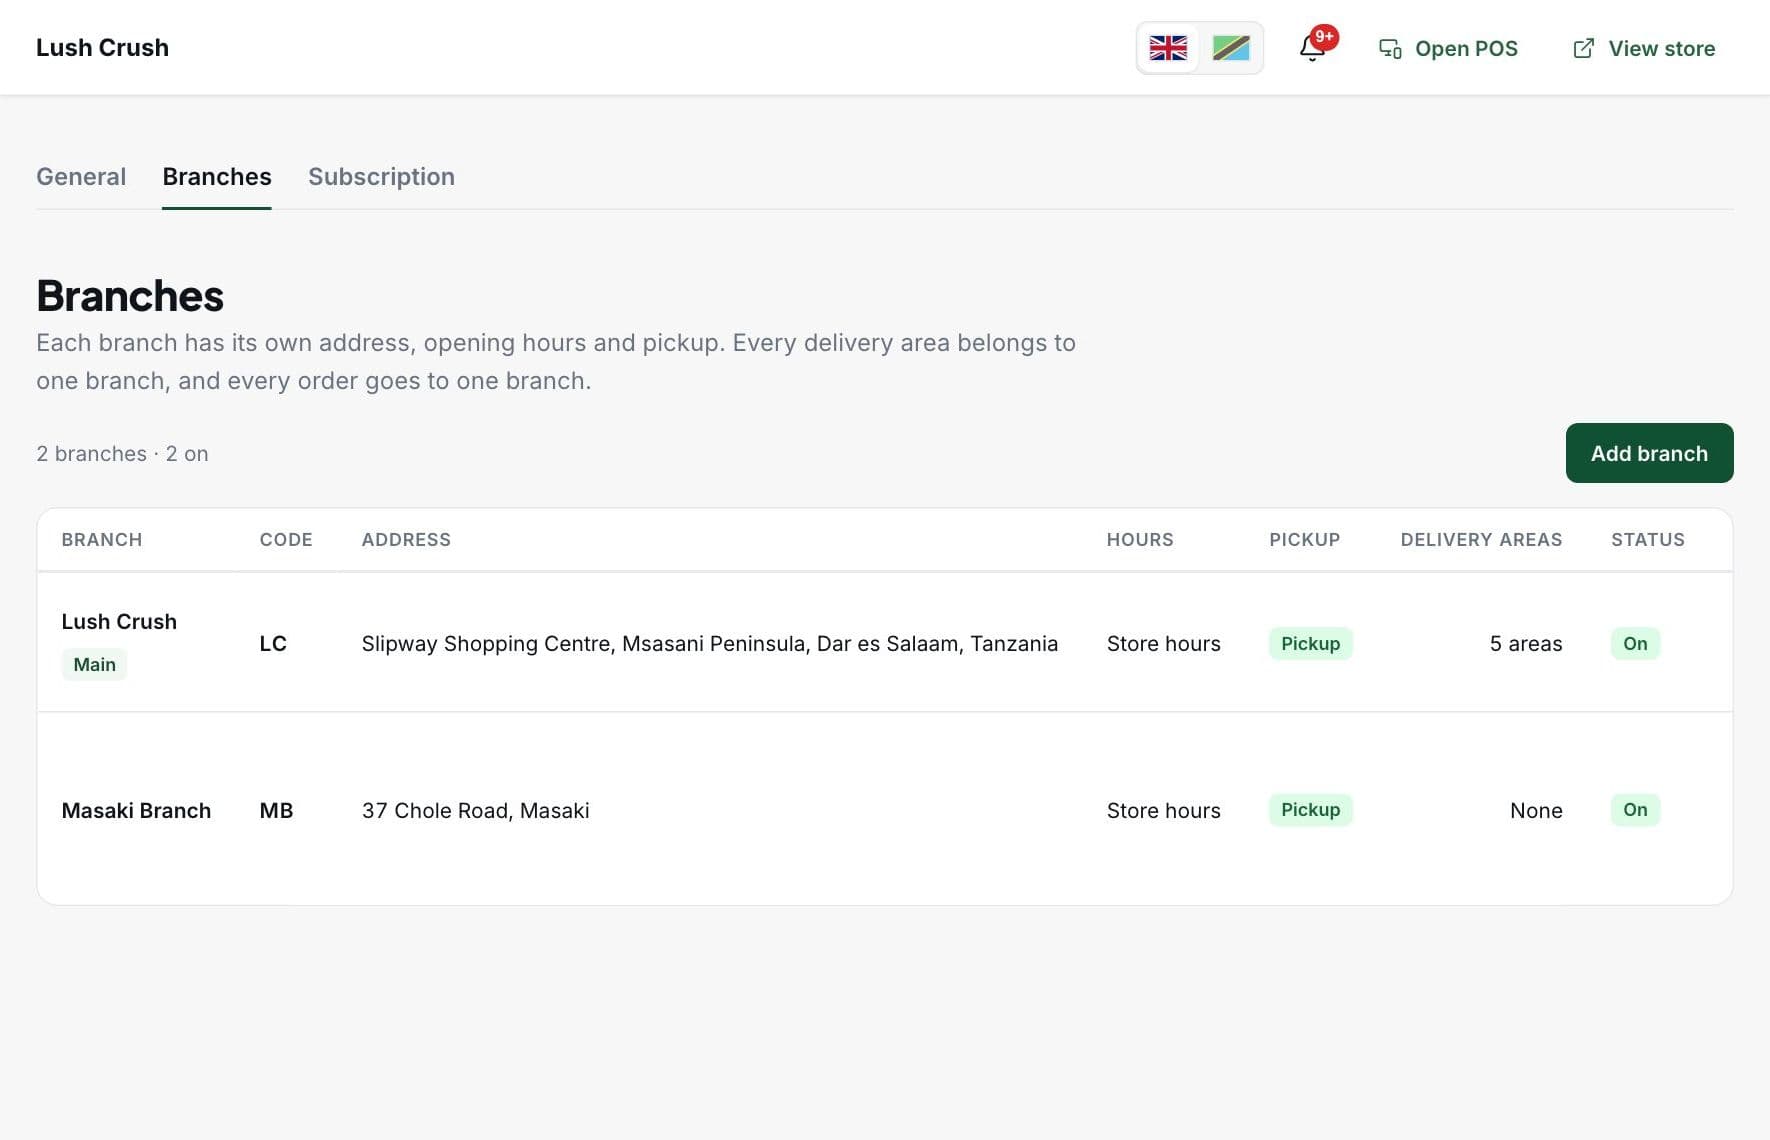Click the Open POS link
The height and width of the screenshot is (1140, 1770).
click(1448, 48)
